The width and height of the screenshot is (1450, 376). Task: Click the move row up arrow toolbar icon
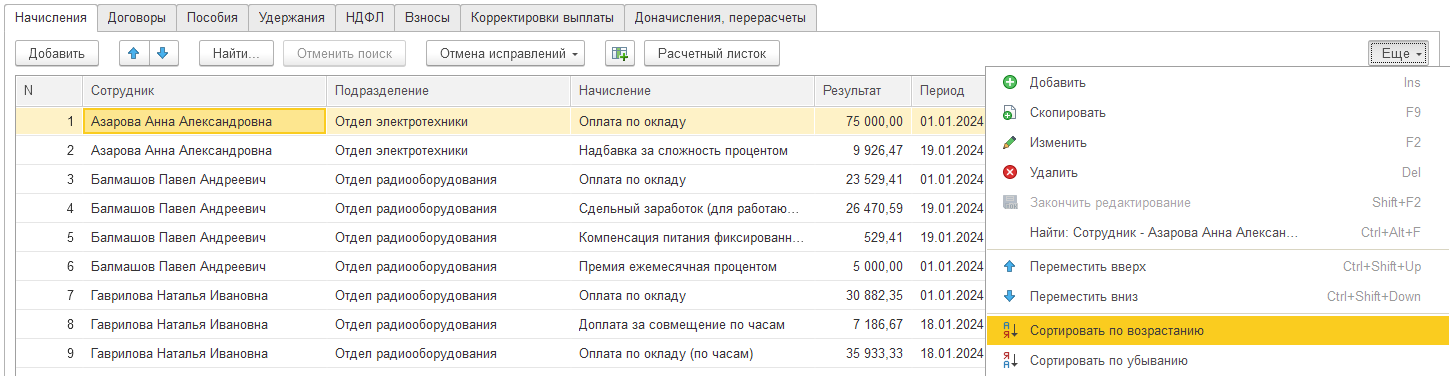tap(134, 53)
